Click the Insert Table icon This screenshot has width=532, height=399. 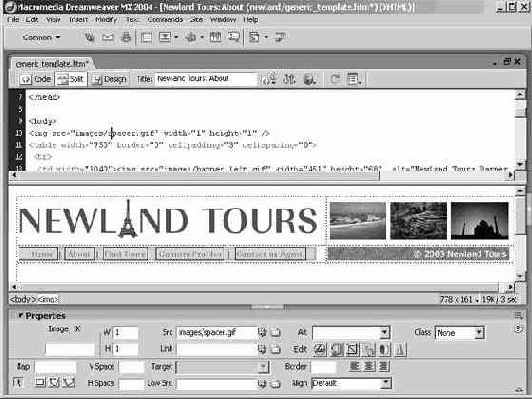[146, 37]
